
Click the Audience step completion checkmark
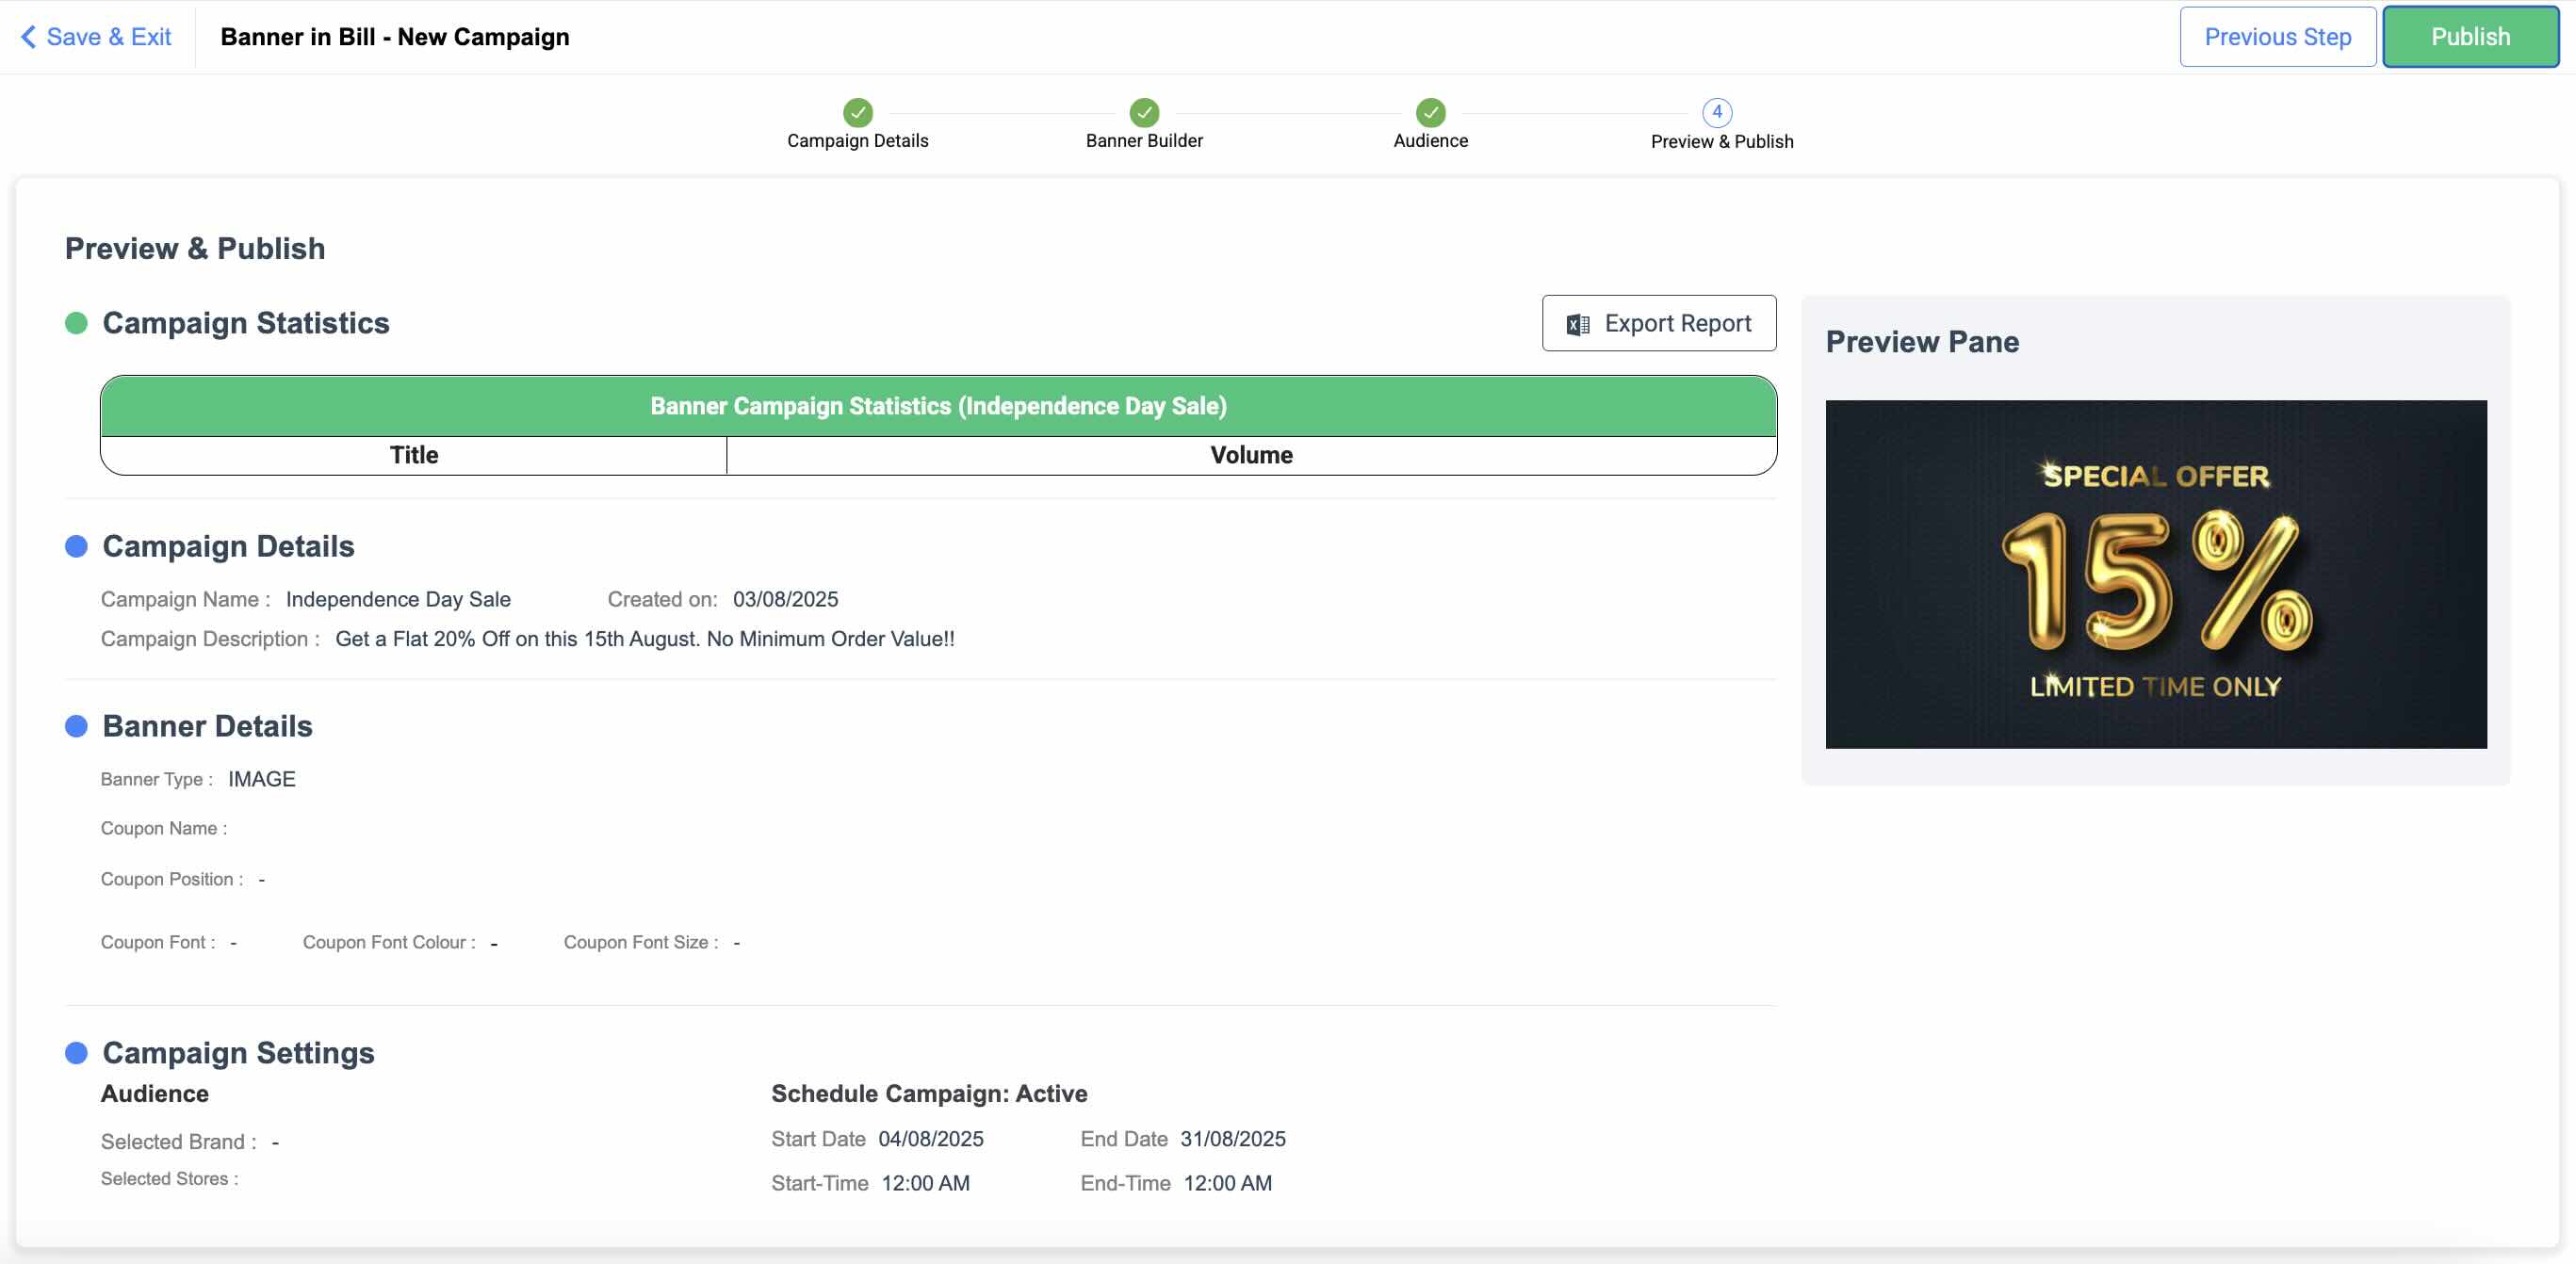[1430, 113]
